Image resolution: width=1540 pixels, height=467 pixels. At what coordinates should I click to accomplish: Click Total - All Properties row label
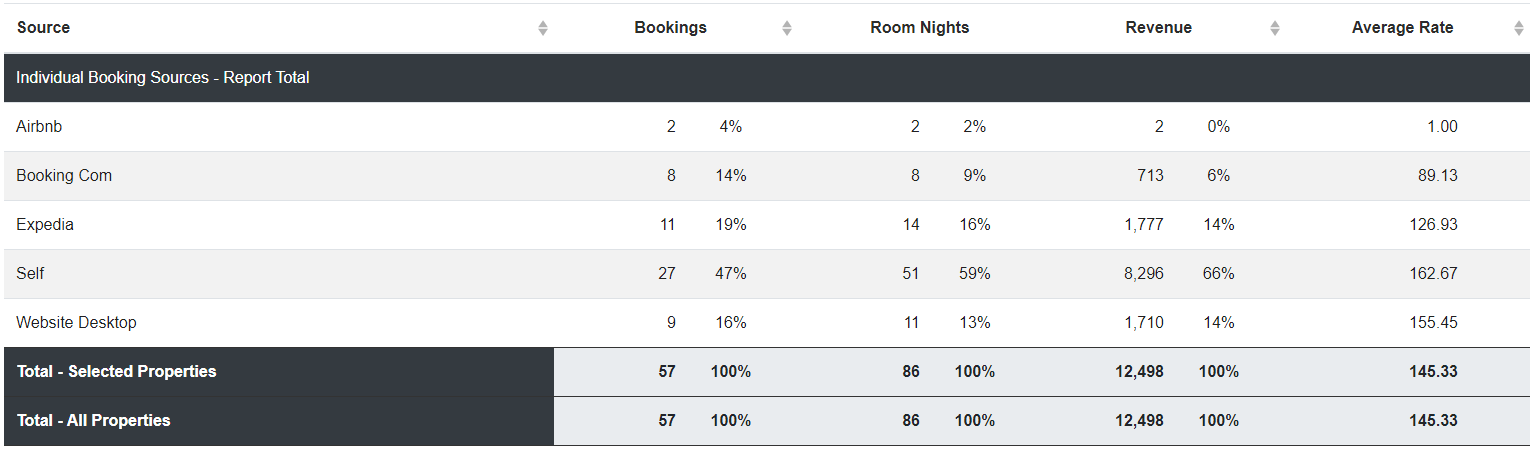tap(93, 420)
